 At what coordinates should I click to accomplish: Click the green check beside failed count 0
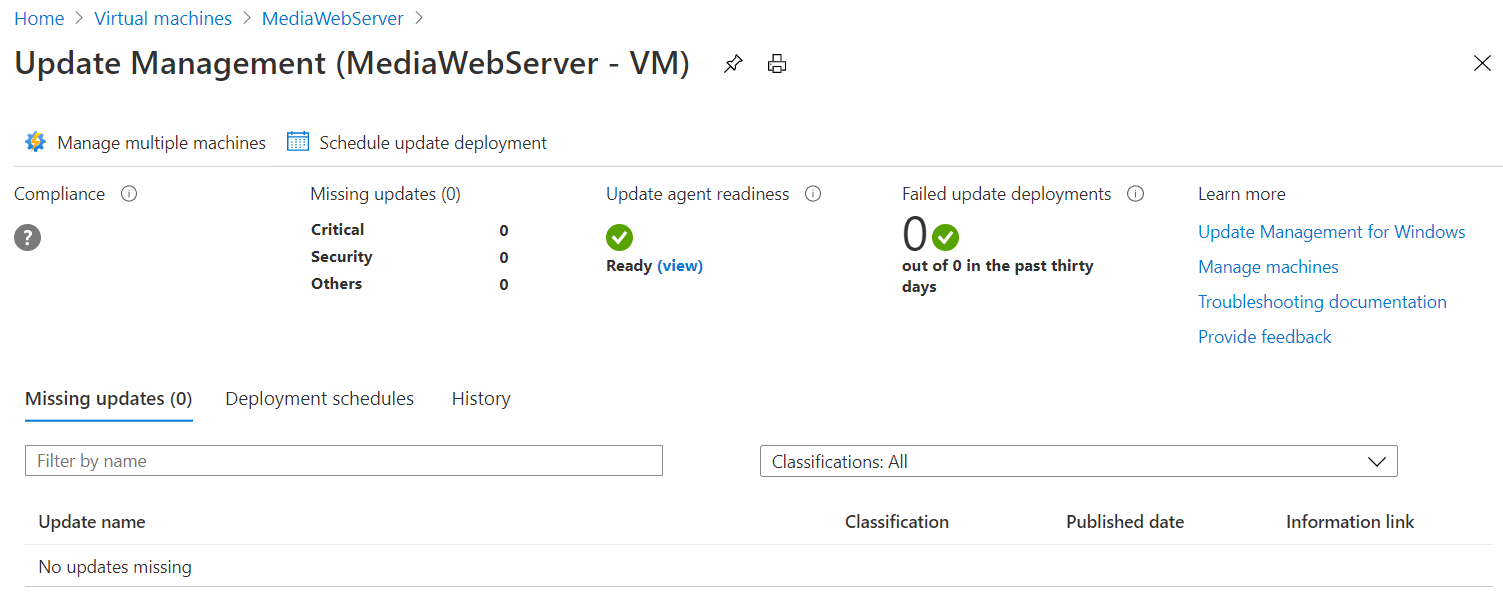coord(945,238)
